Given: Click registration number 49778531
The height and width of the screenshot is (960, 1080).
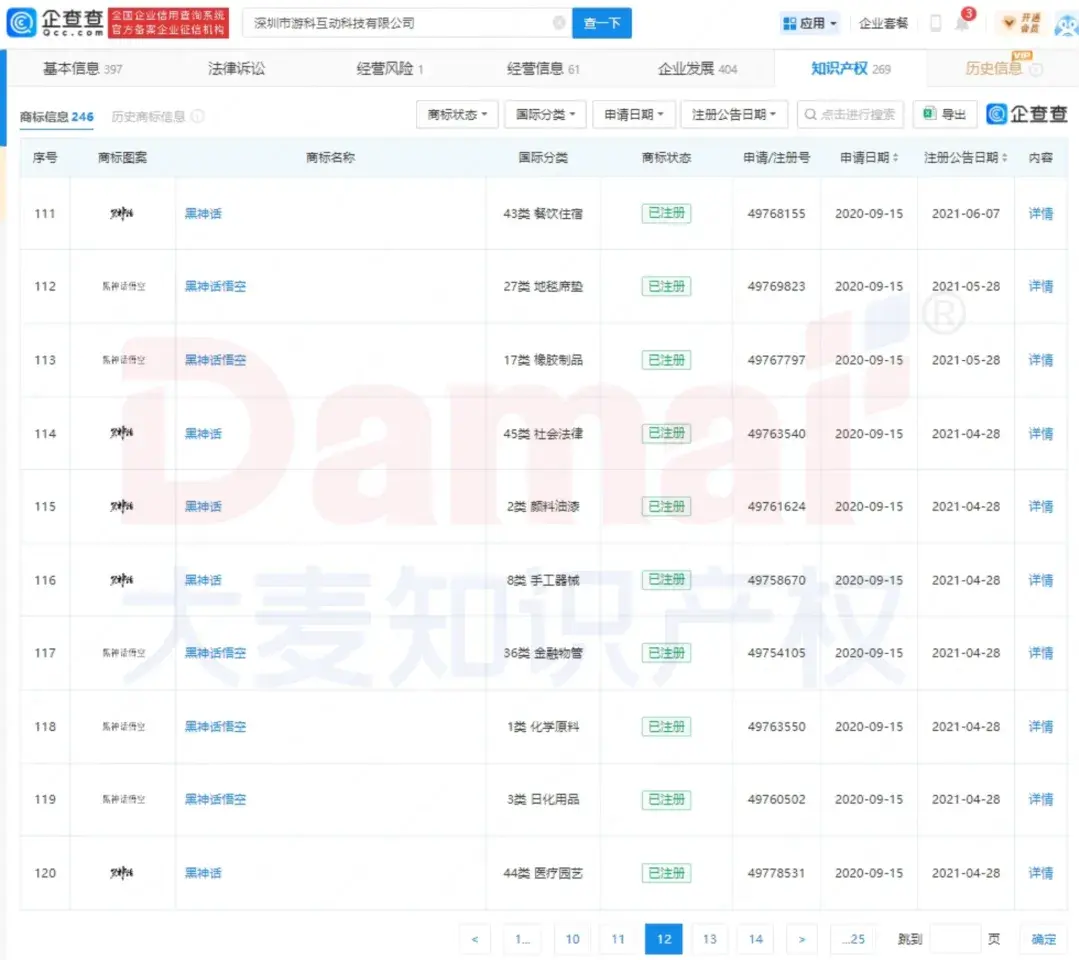Looking at the screenshot, I should [x=776, y=873].
